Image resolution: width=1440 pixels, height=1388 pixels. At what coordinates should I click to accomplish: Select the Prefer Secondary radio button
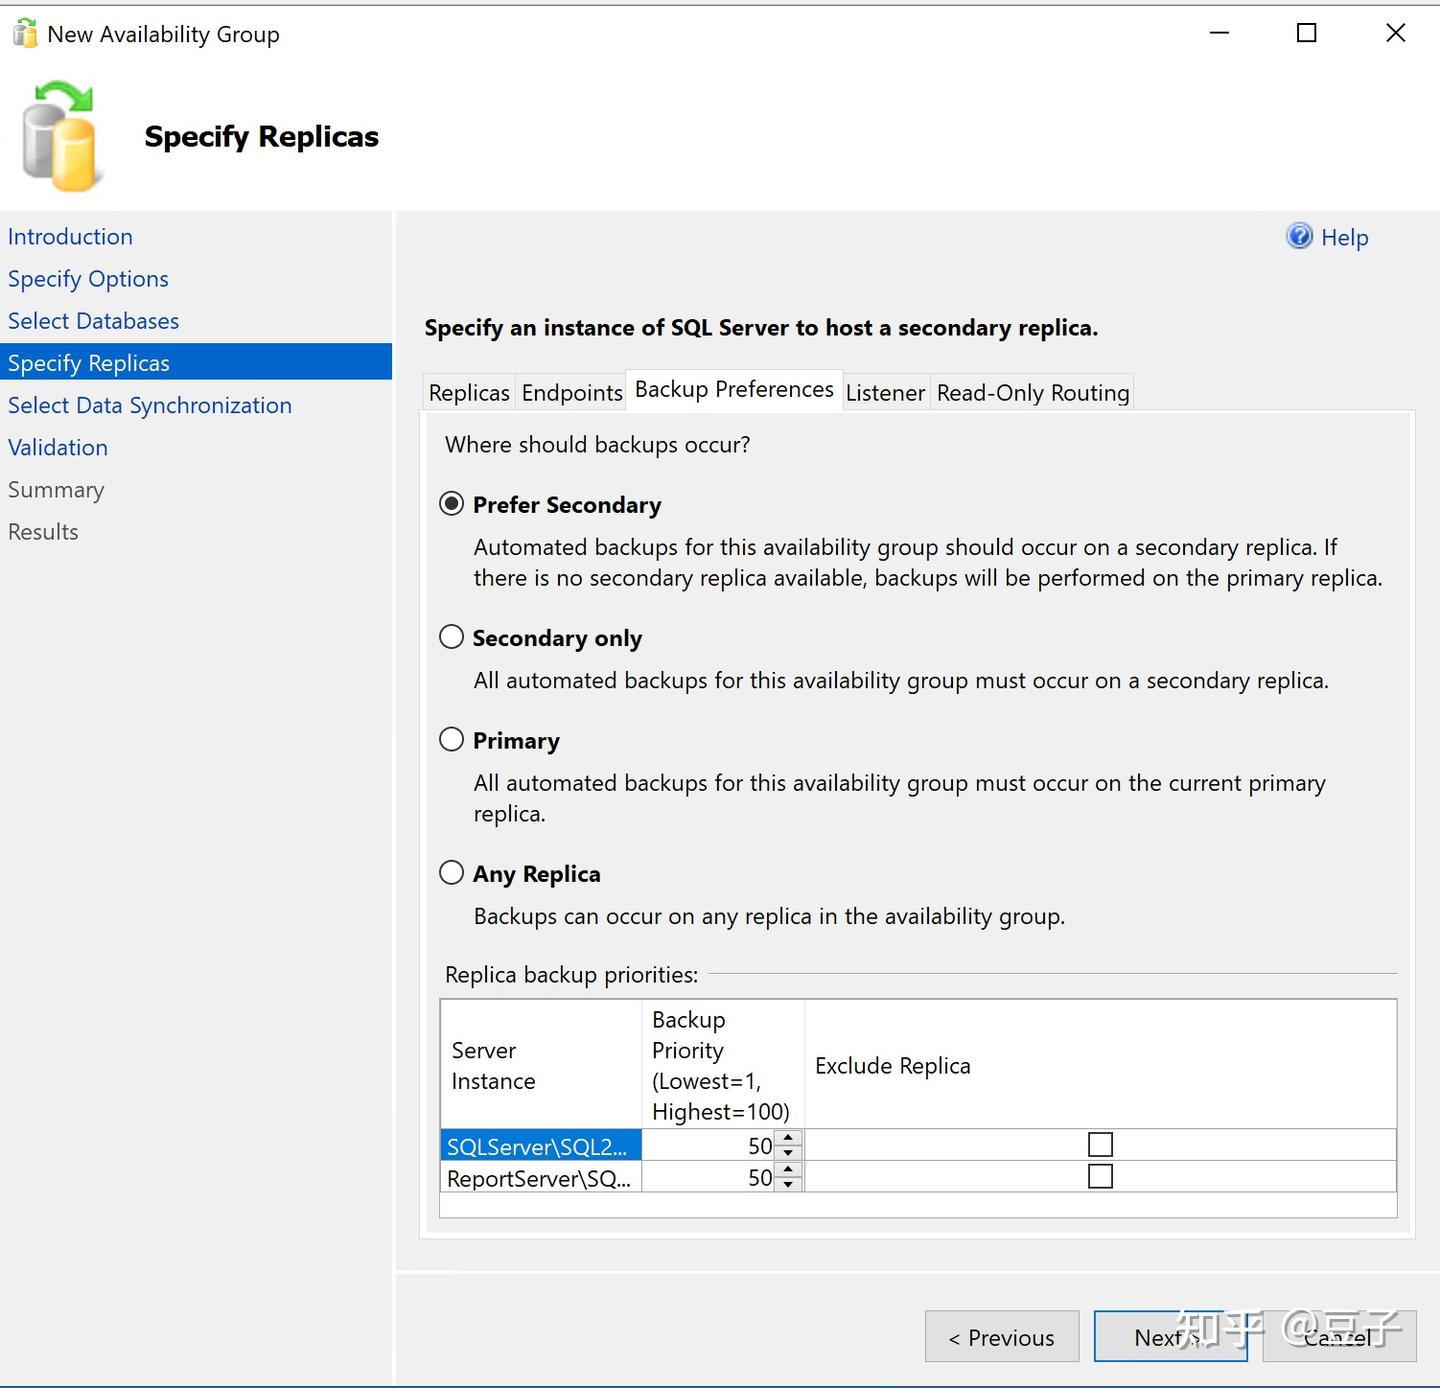[452, 503]
